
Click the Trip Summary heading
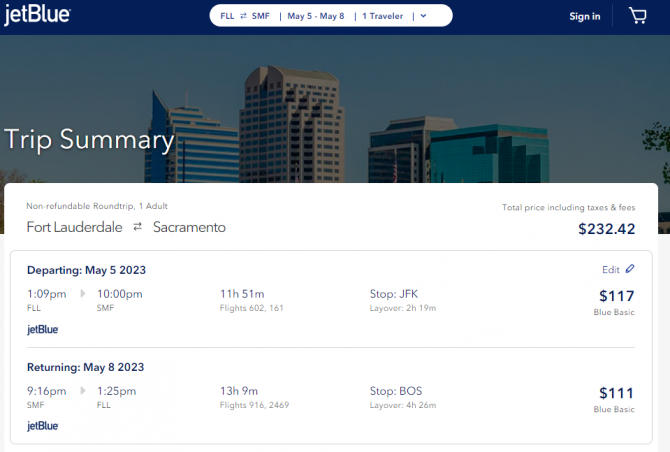tap(89, 140)
